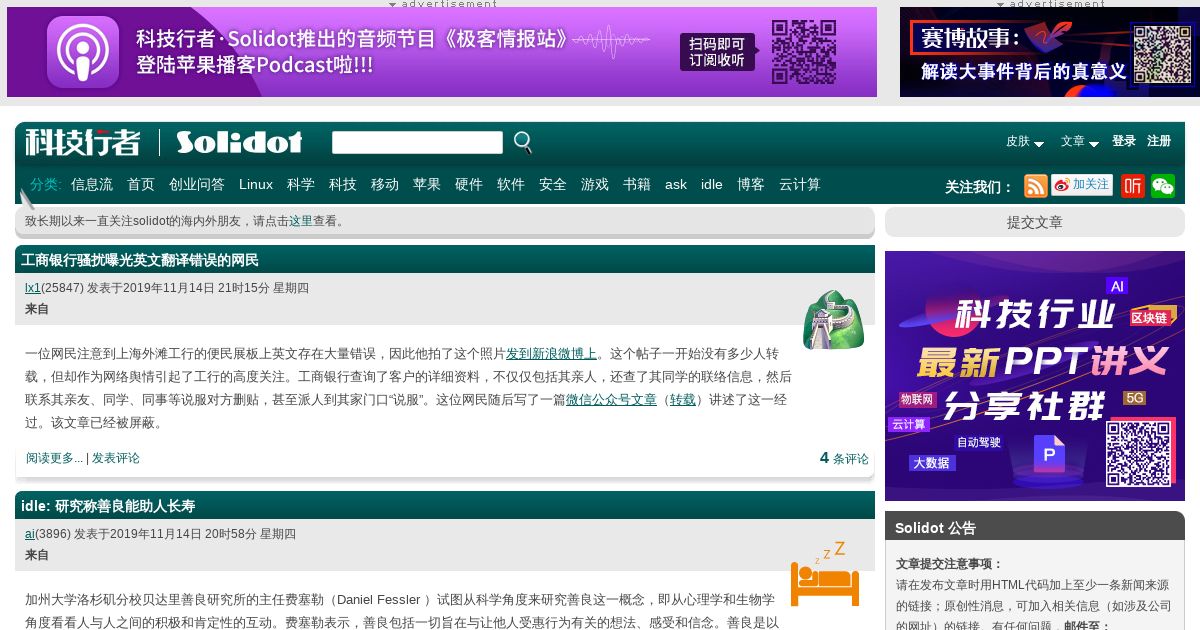
Task: Select the 苹果 category
Action: click(427, 185)
